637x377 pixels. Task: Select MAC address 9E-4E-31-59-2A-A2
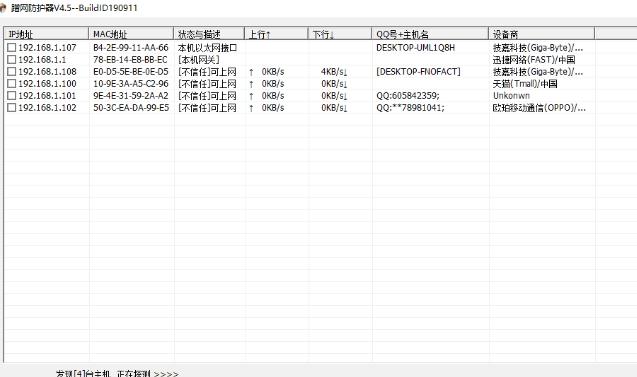130,95
